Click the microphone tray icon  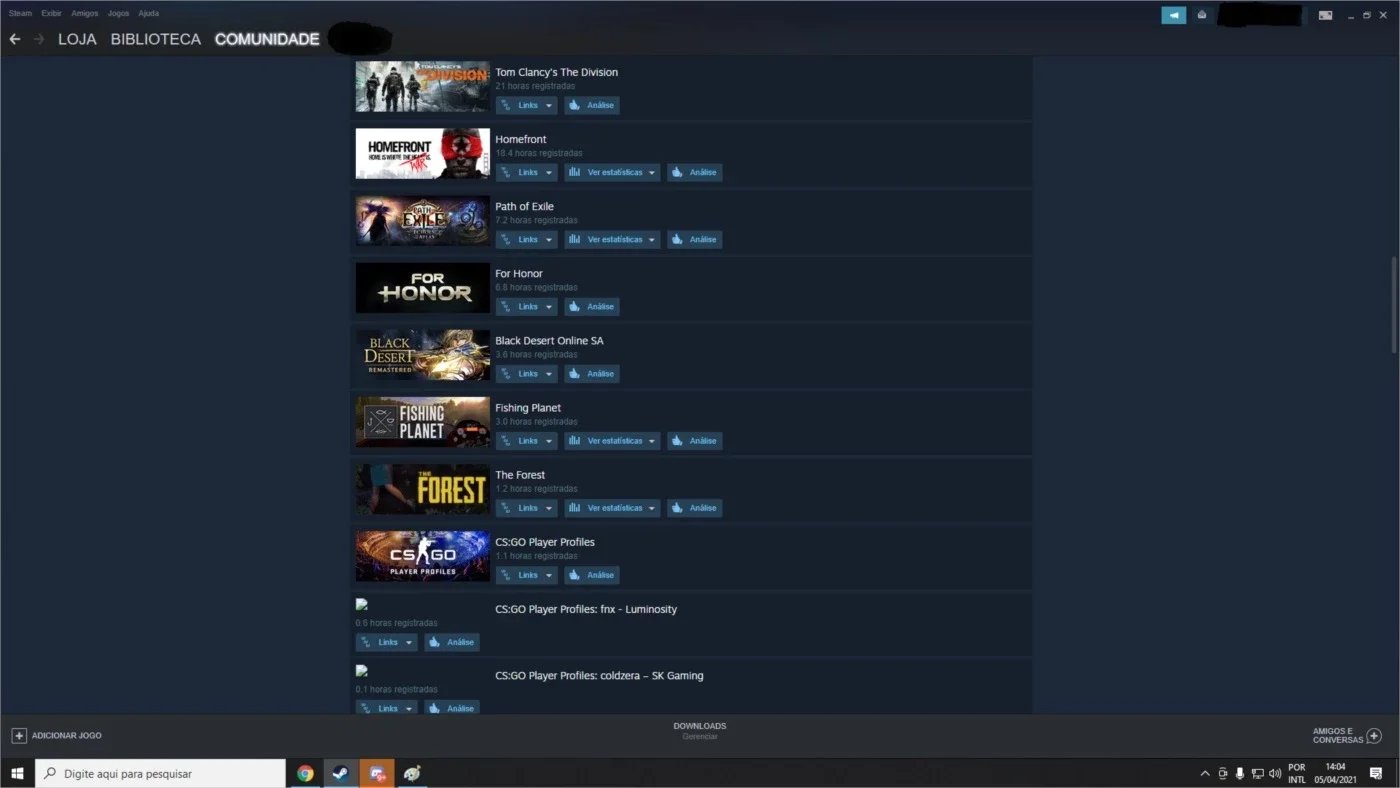1240,773
